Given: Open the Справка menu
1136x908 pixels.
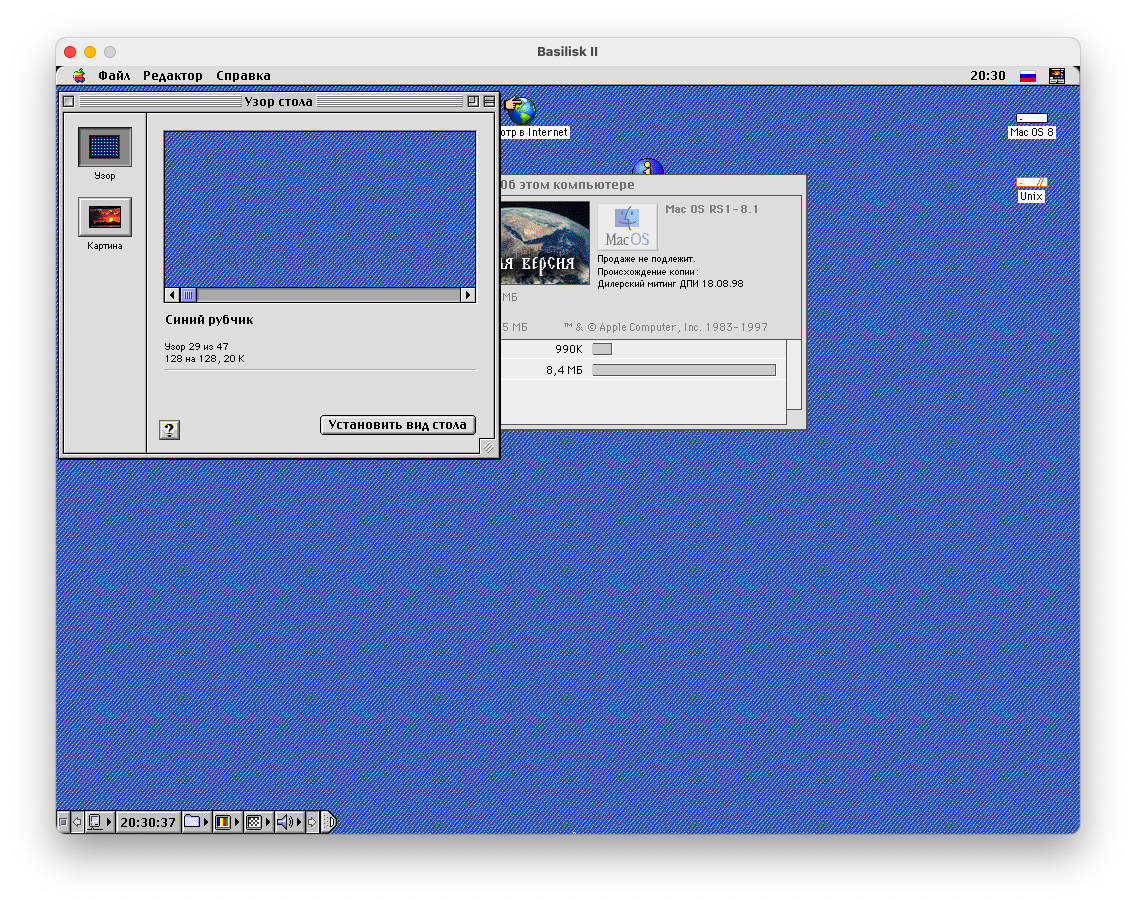Looking at the screenshot, I should tap(243, 75).
